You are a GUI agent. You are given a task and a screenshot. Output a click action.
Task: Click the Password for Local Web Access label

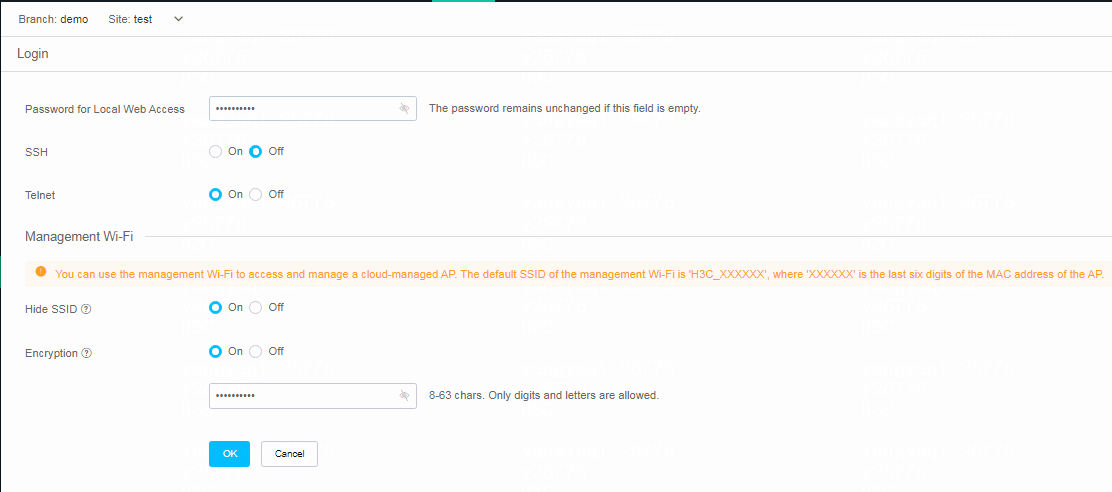coord(105,109)
